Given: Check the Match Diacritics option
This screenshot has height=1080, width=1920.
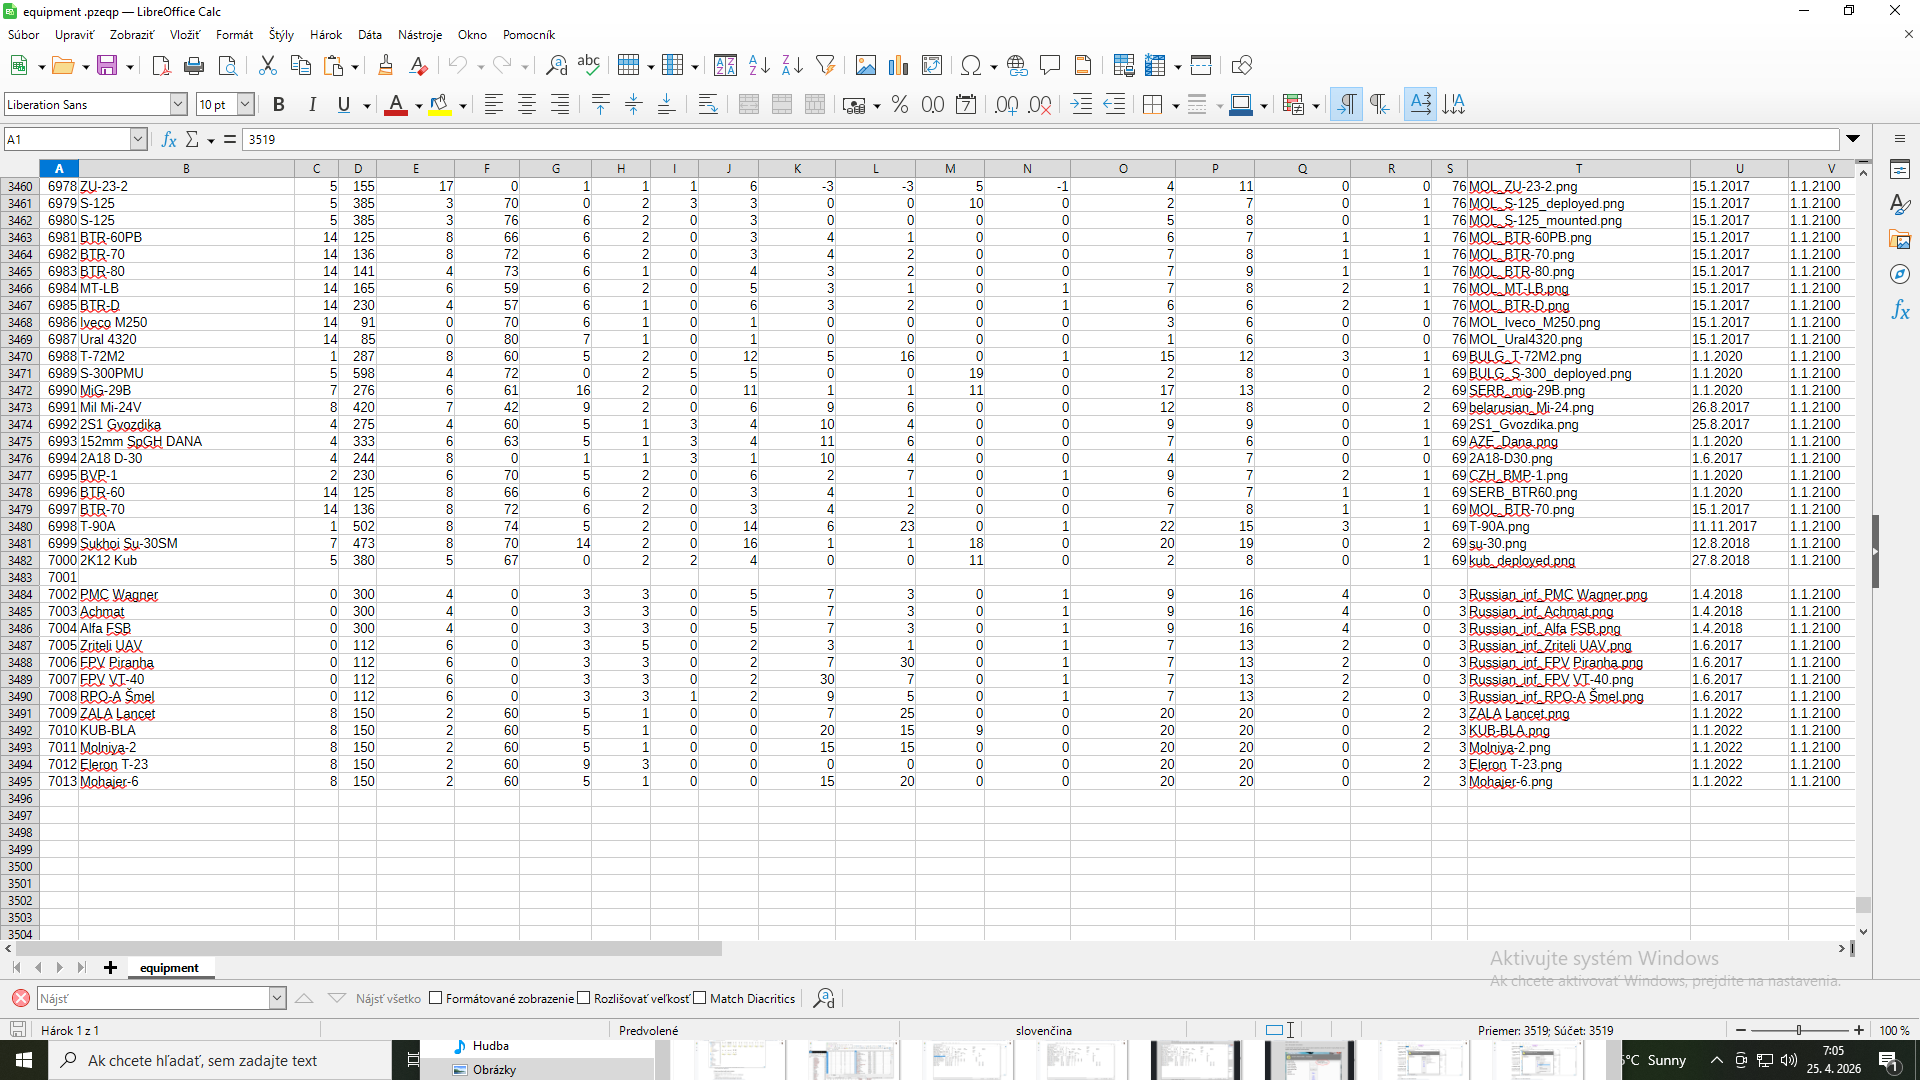Looking at the screenshot, I should (x=700, y=998).
